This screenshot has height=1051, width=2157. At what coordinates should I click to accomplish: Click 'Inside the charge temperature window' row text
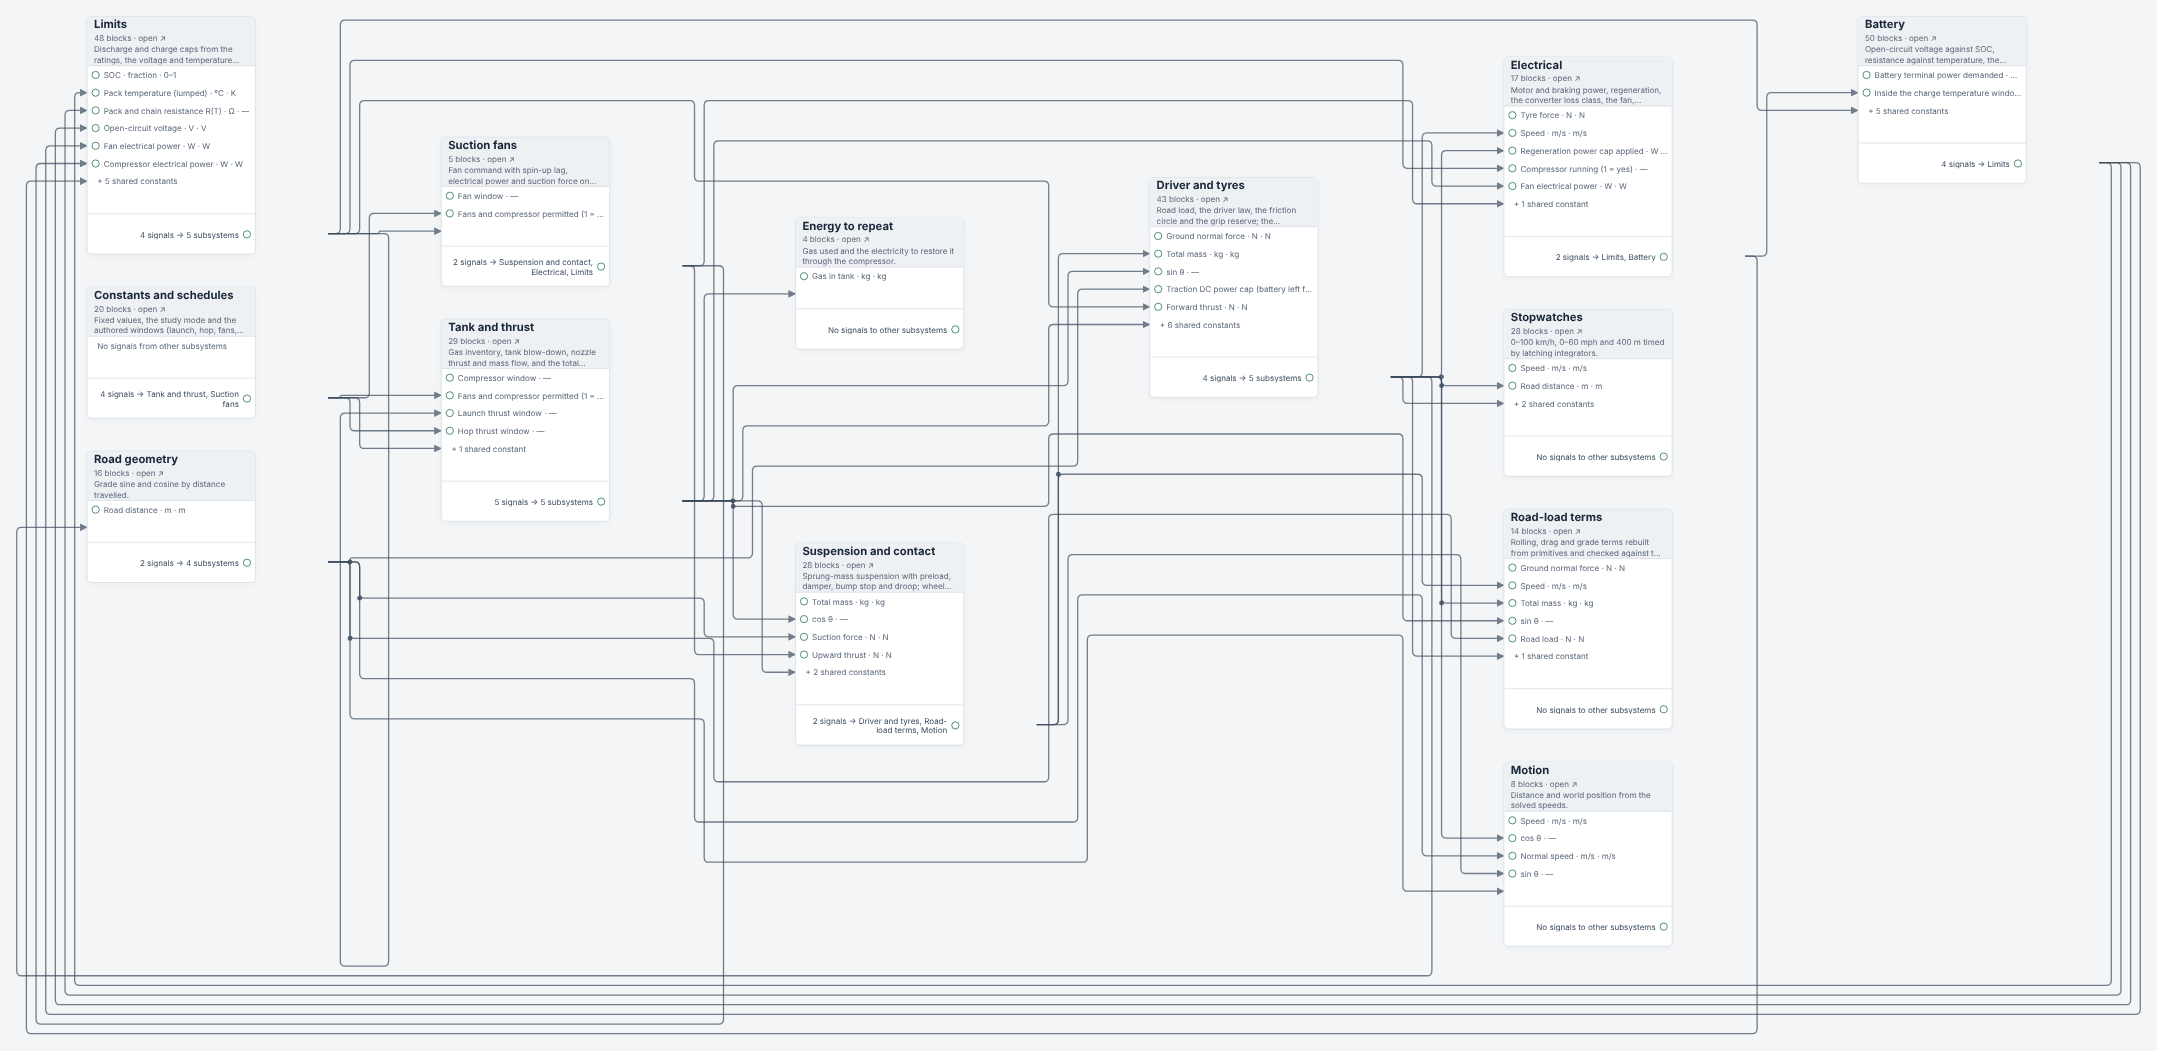(x=1947, y=93)
